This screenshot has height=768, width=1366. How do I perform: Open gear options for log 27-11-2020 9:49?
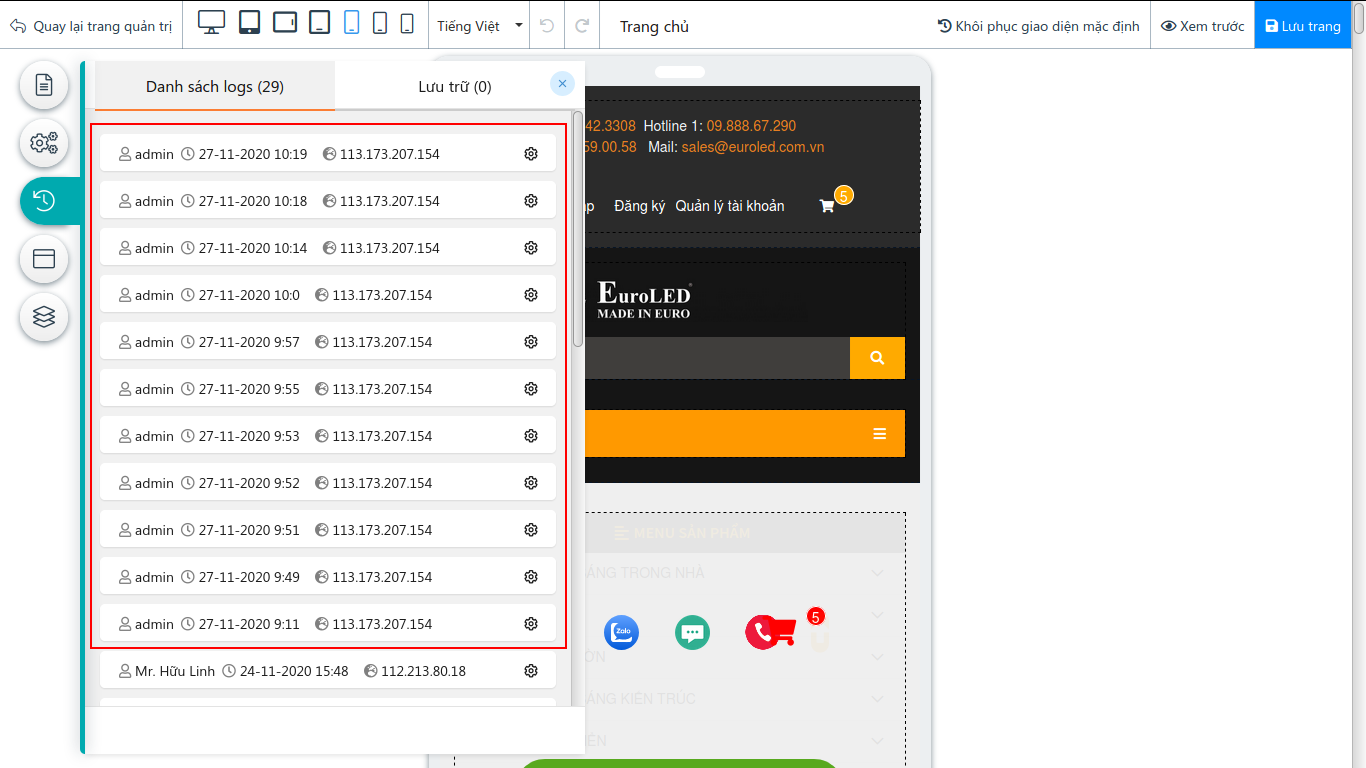coord(531,577)
